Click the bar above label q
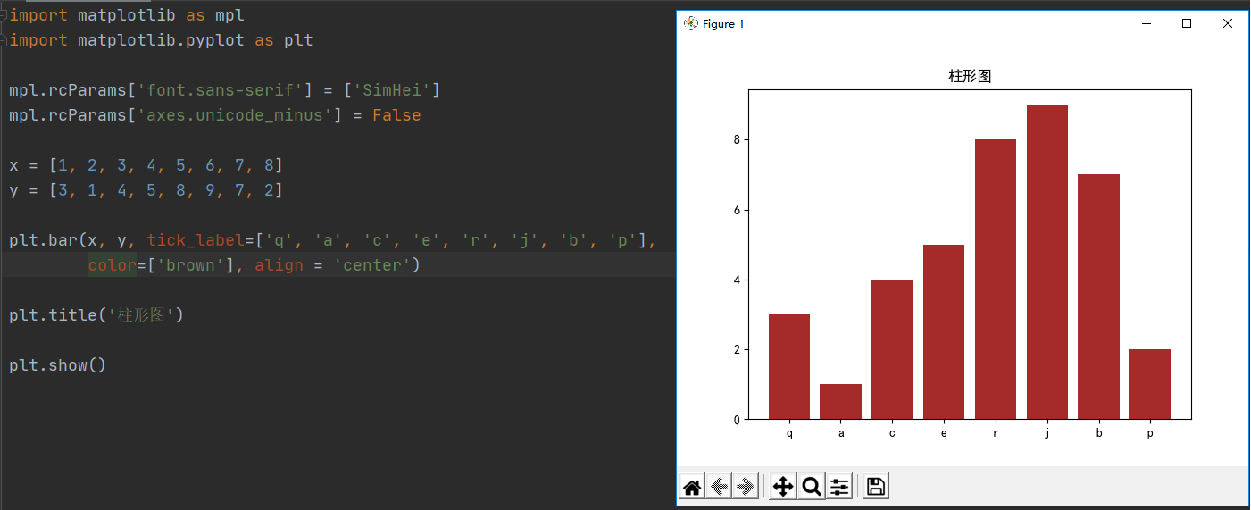This screenshot has height=510, width=1251. coord(789,367)
